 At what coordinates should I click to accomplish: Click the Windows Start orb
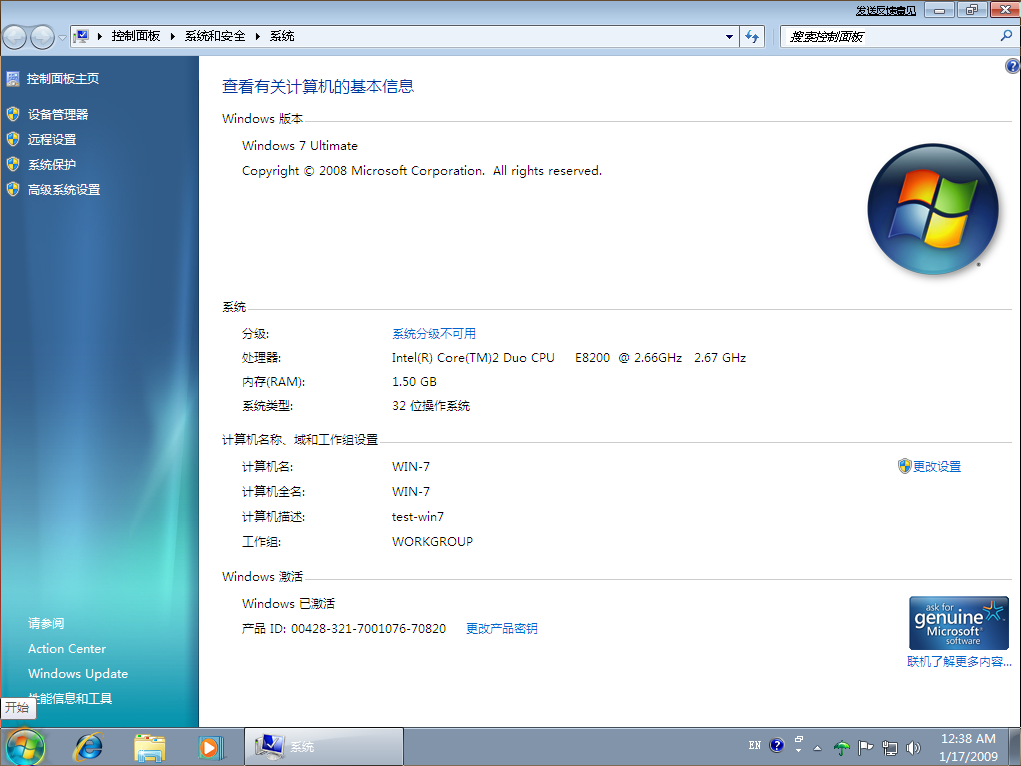tap(25, 746)
